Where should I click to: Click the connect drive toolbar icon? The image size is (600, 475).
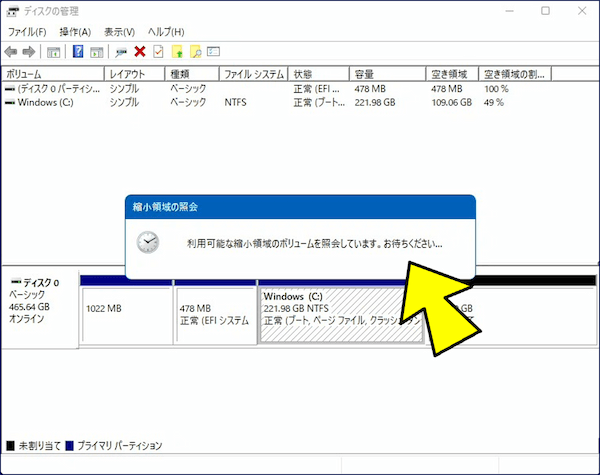[x=121, y=52]
